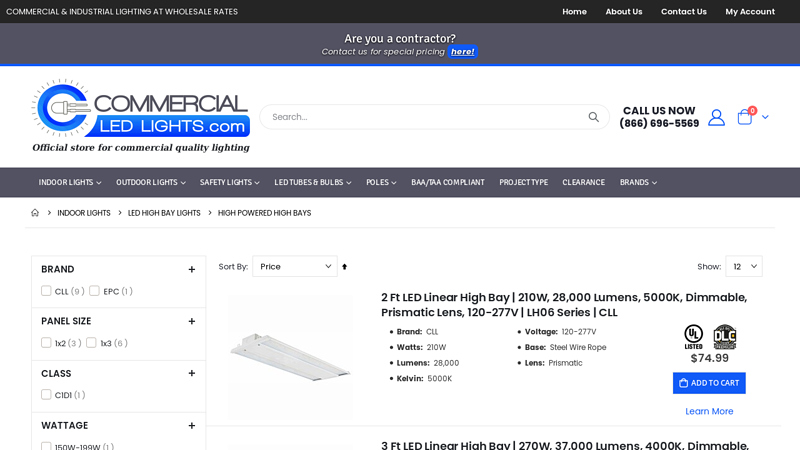
Task: Open the About Us link
Action: pyautogui.click(x=624, y=11)
